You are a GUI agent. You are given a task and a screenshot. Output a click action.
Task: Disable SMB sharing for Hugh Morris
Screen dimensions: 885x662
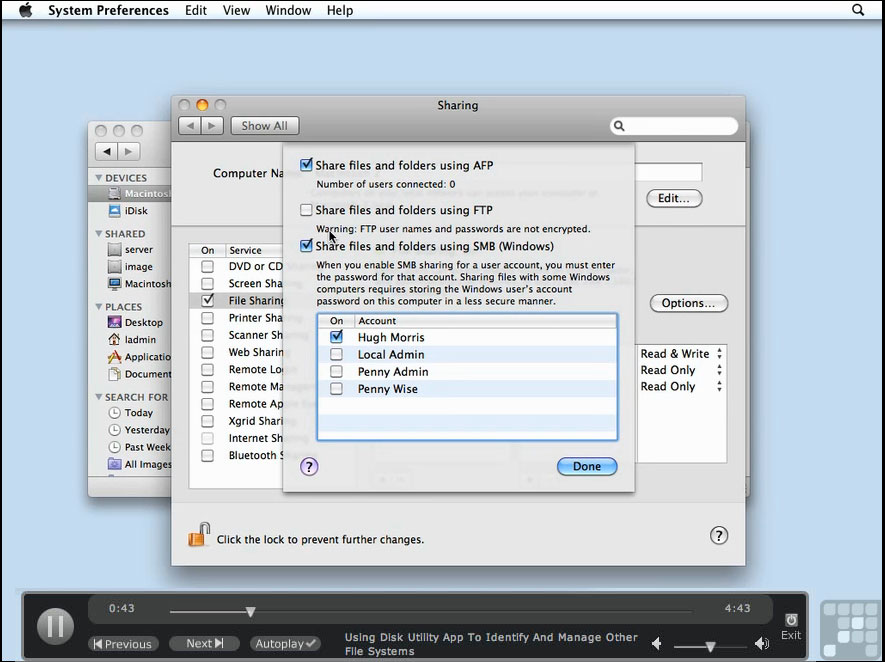click(336, 337)
